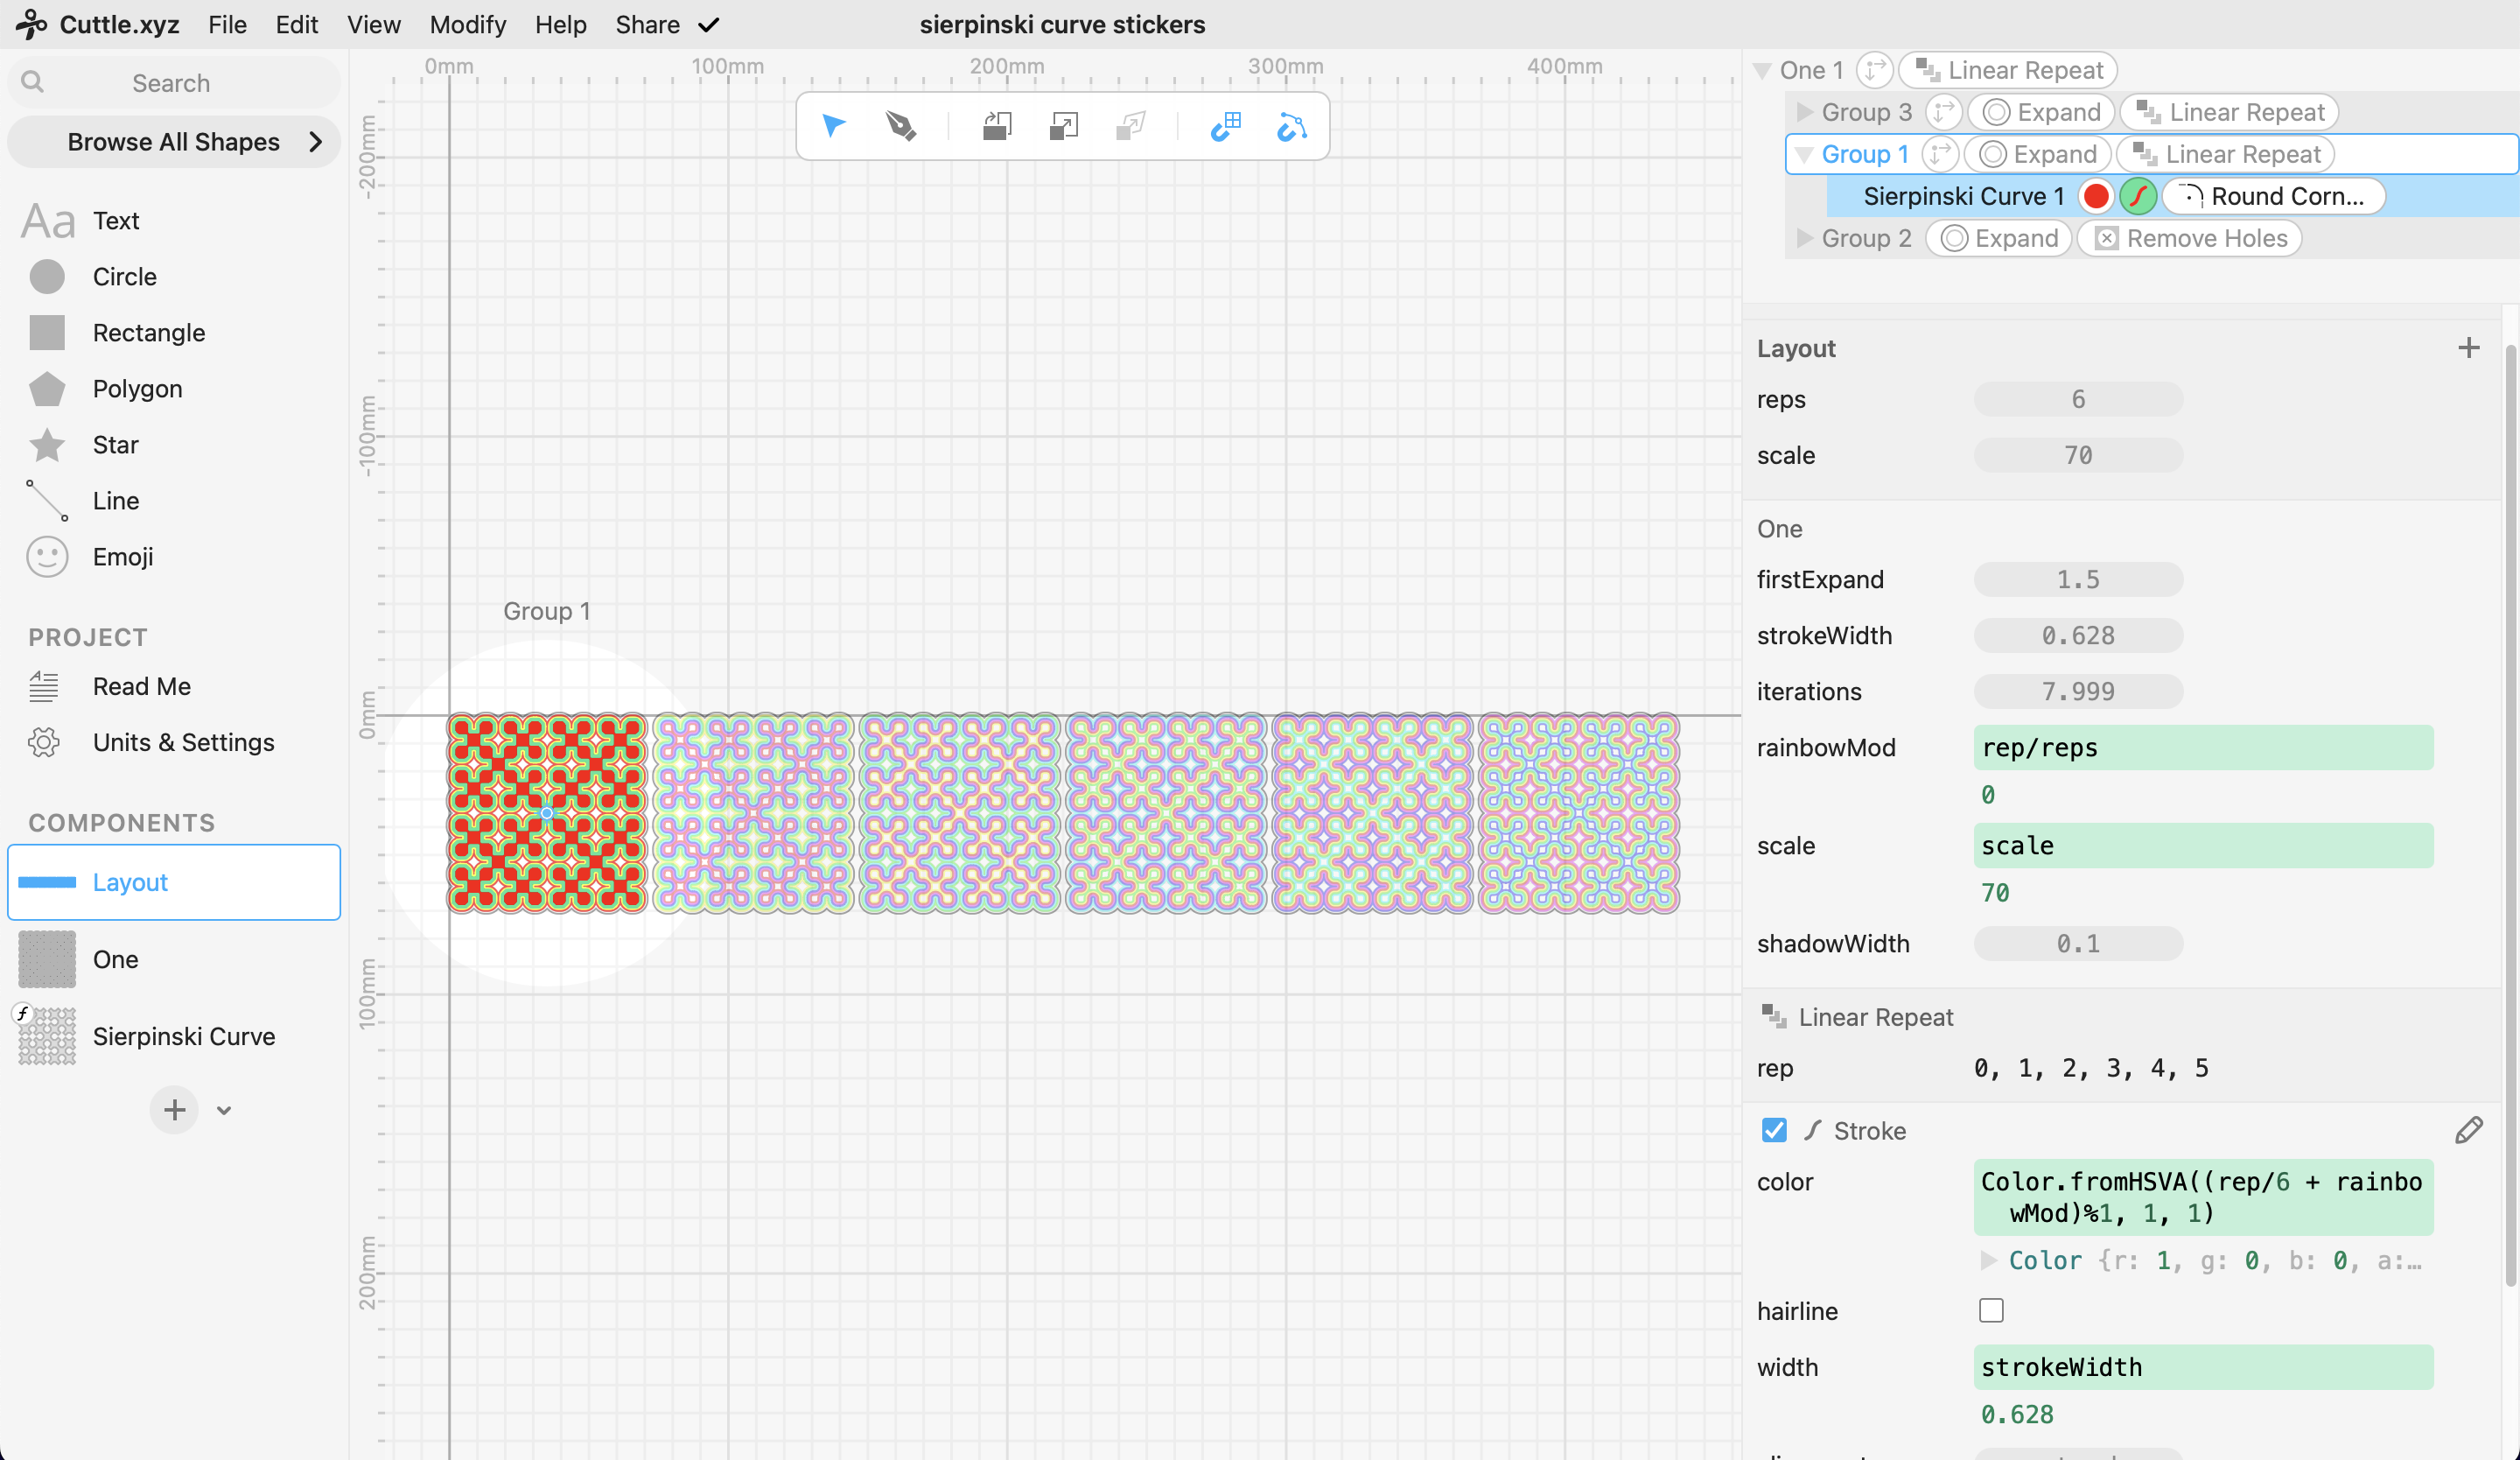Click Browse All Shapes button

[x=174, y=142]
